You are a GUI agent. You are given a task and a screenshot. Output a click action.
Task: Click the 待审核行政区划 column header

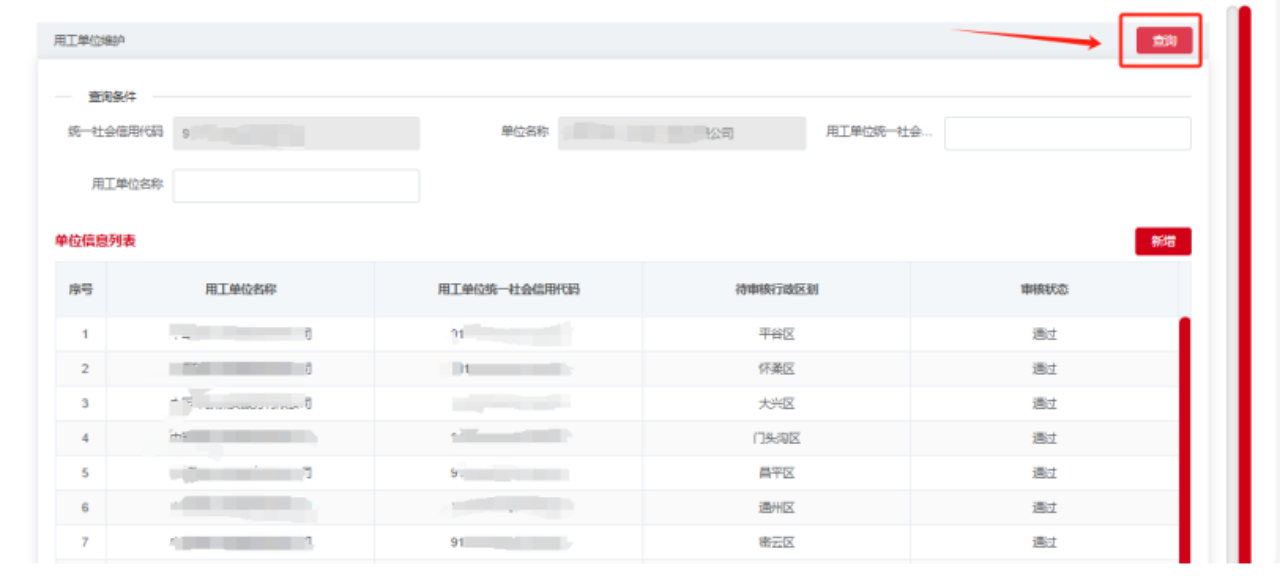point(776,289)
